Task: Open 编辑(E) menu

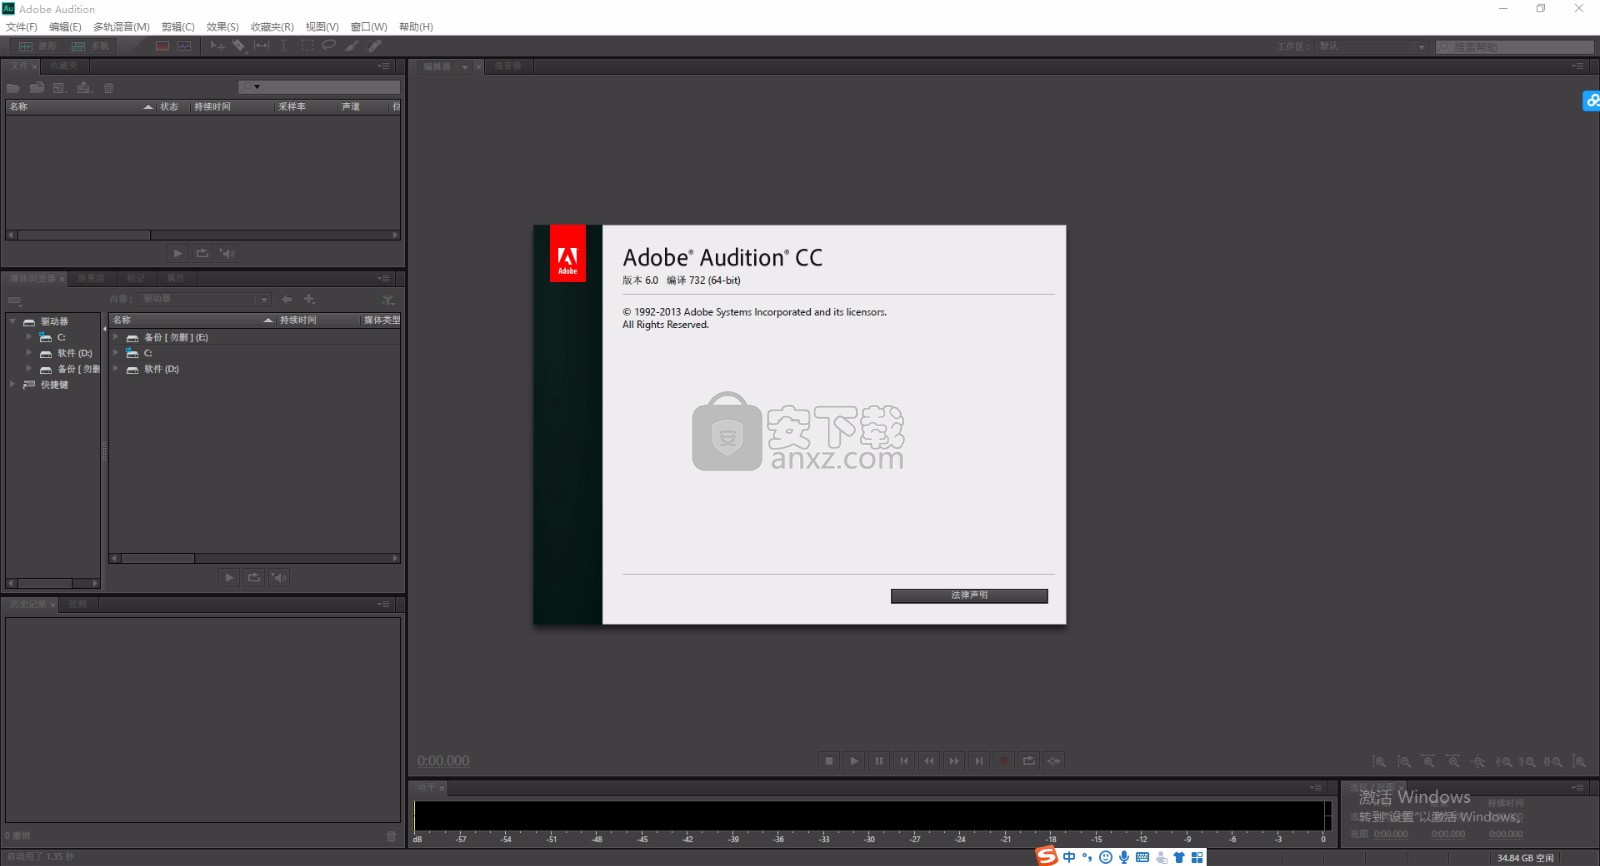Action: point(65,27)
